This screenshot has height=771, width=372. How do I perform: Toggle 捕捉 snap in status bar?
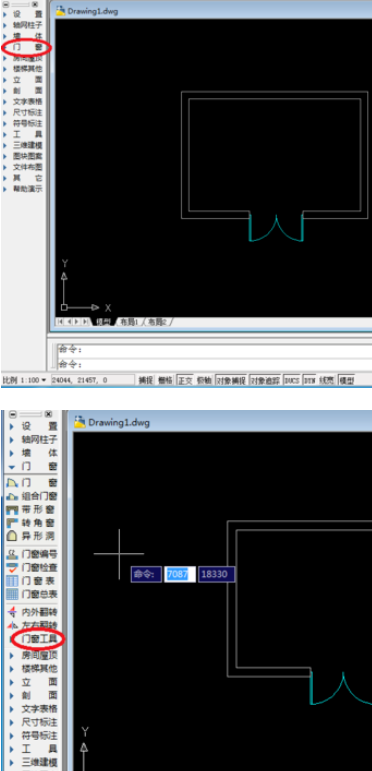145,380
